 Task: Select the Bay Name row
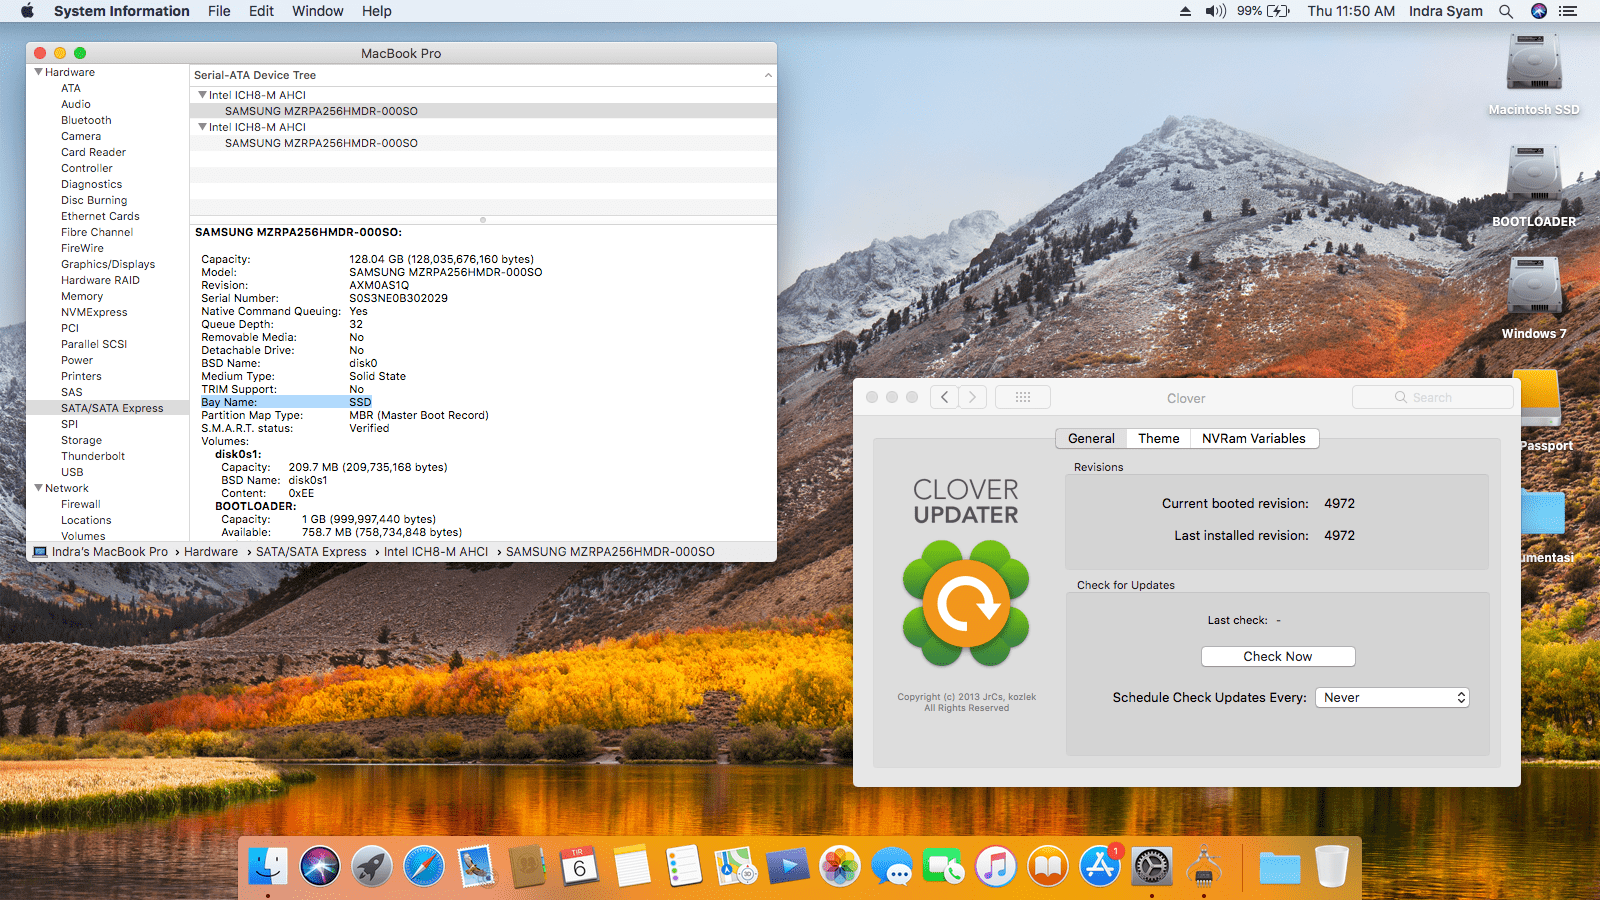point(286,402)
